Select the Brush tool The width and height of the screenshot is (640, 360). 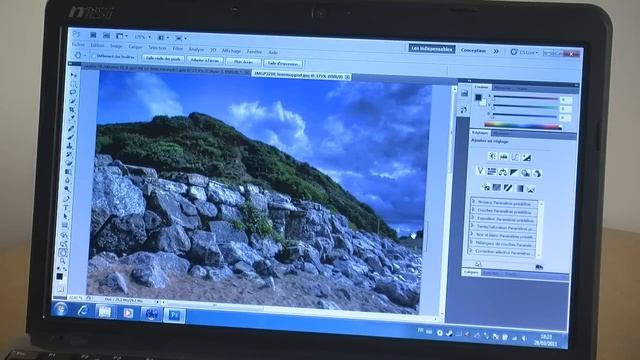pos(71,137)
